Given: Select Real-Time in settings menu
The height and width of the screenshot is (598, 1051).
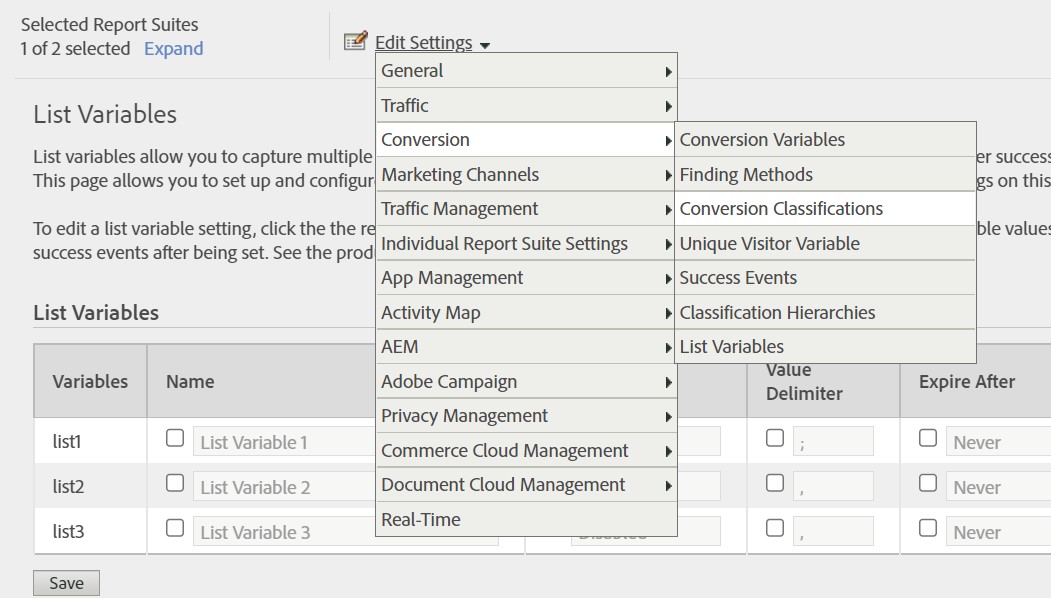Looking at the screenshot, I should pos(421,520).
